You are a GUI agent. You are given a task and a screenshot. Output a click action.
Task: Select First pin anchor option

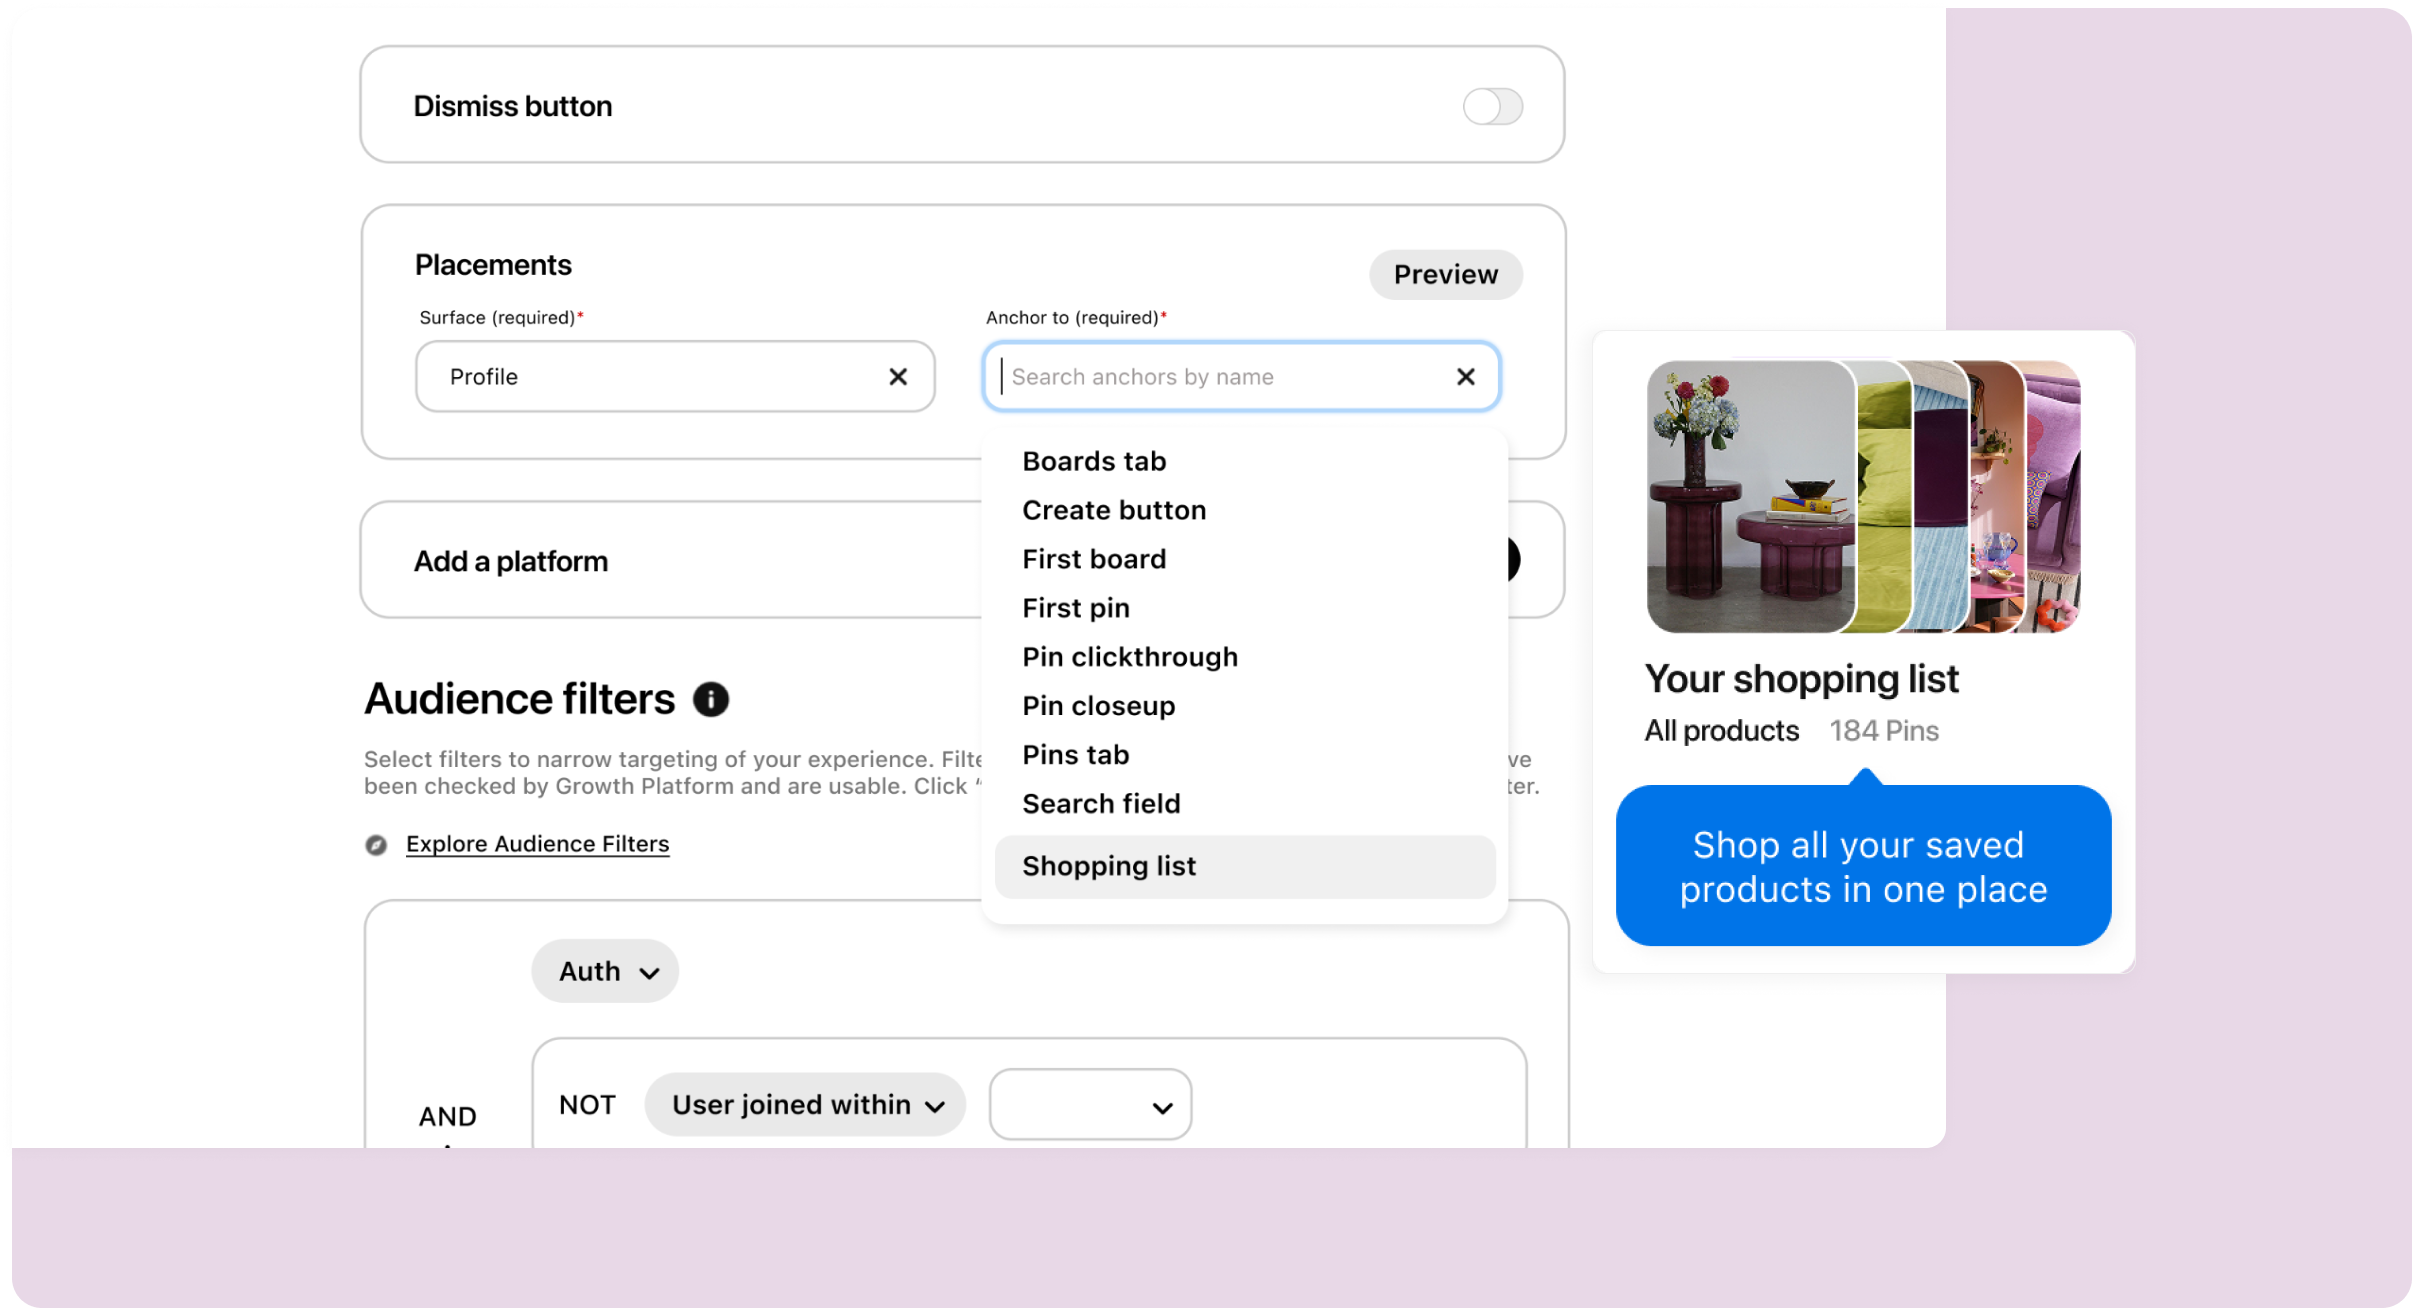click(x=1076, y=608)
